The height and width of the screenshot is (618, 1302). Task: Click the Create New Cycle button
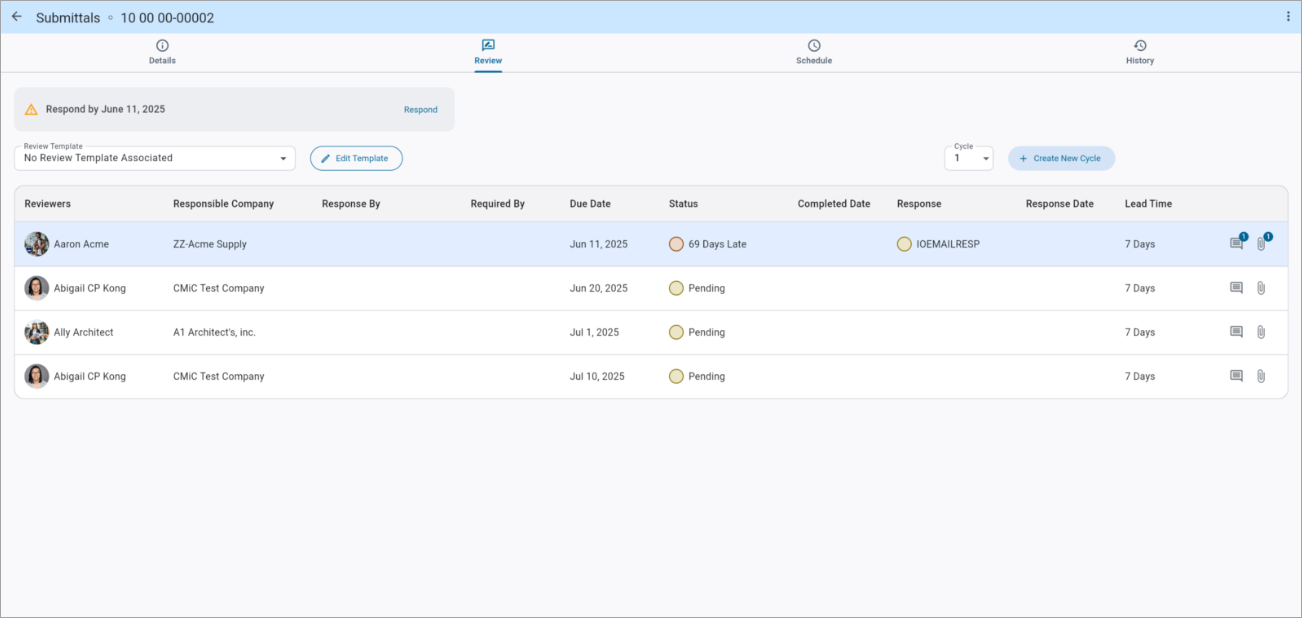click(x=1061, y=159)
